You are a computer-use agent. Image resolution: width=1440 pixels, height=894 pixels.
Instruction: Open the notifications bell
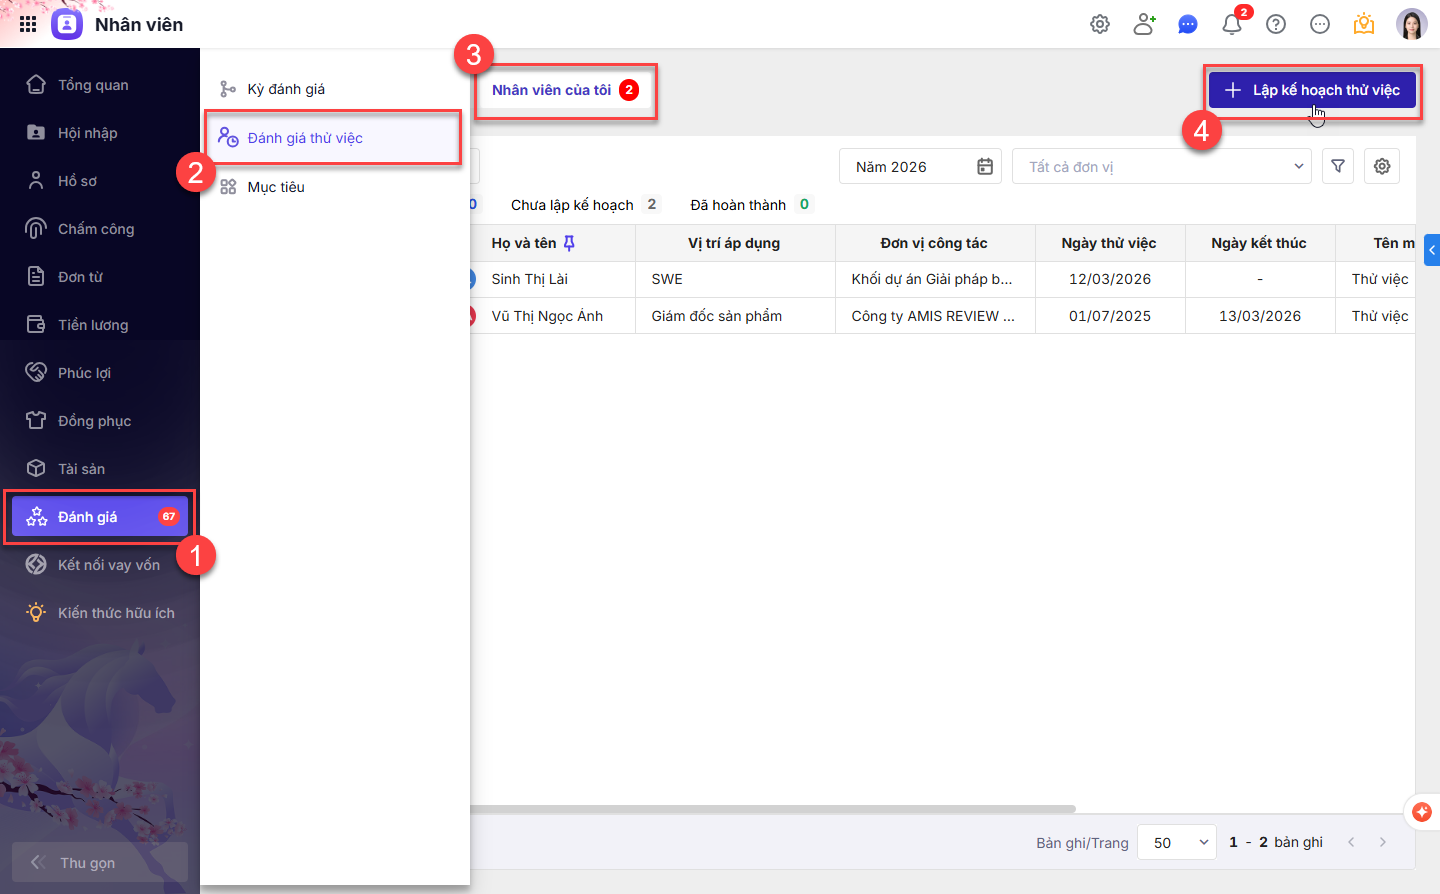click(1232, 24)
